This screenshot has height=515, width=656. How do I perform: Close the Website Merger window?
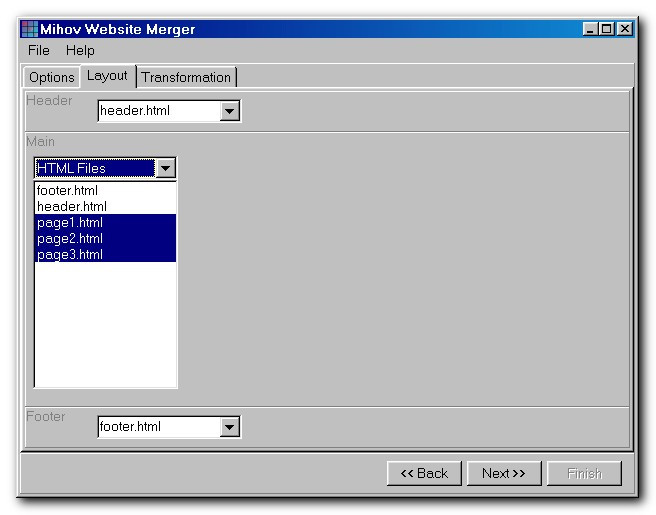coord(625,29)
